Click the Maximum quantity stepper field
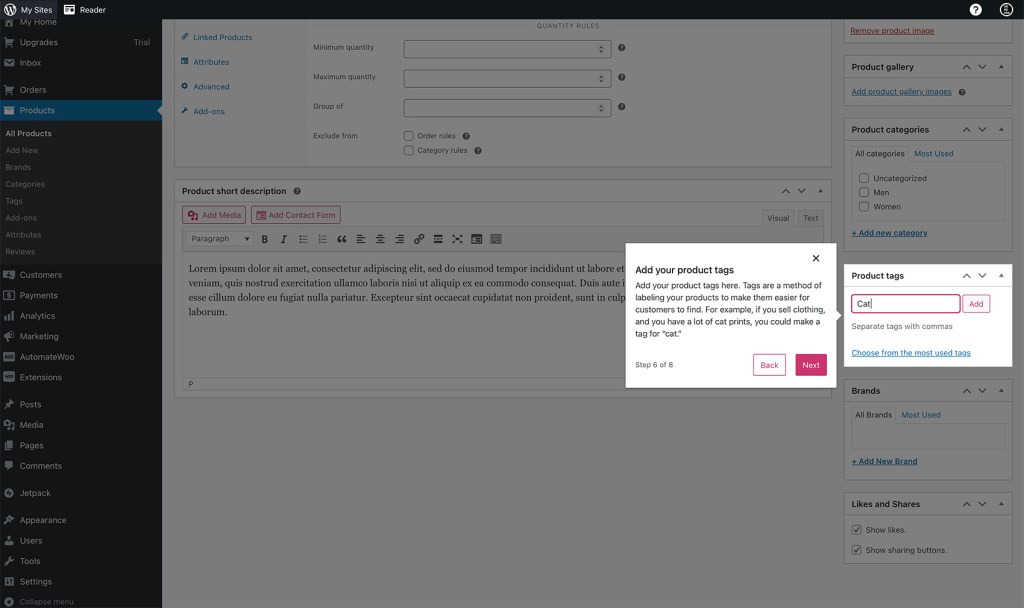Viewport: 1024px width, 608px height. click(507, 78)
